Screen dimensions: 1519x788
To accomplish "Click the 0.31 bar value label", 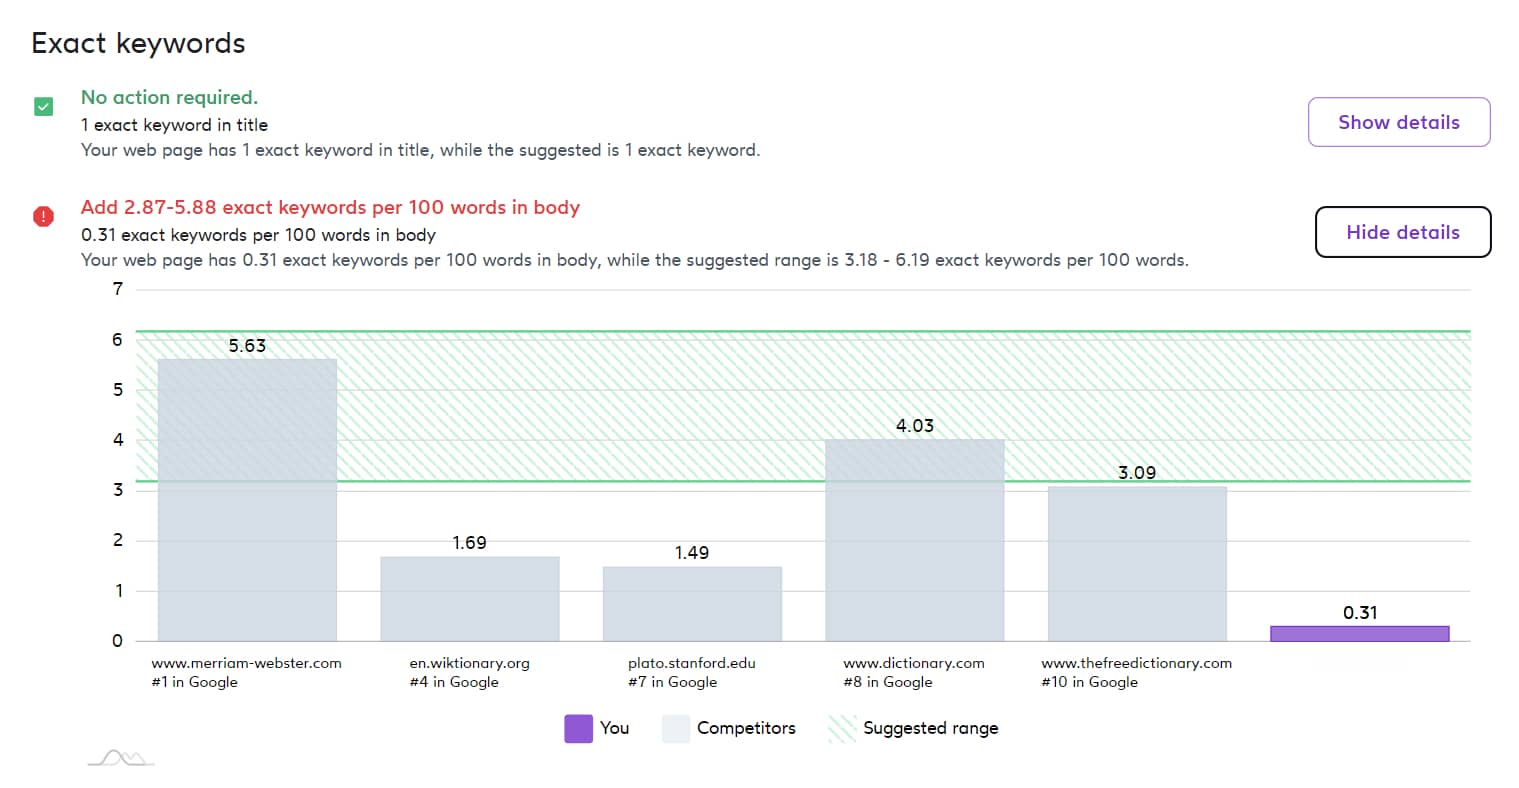I will (1360, 613).
